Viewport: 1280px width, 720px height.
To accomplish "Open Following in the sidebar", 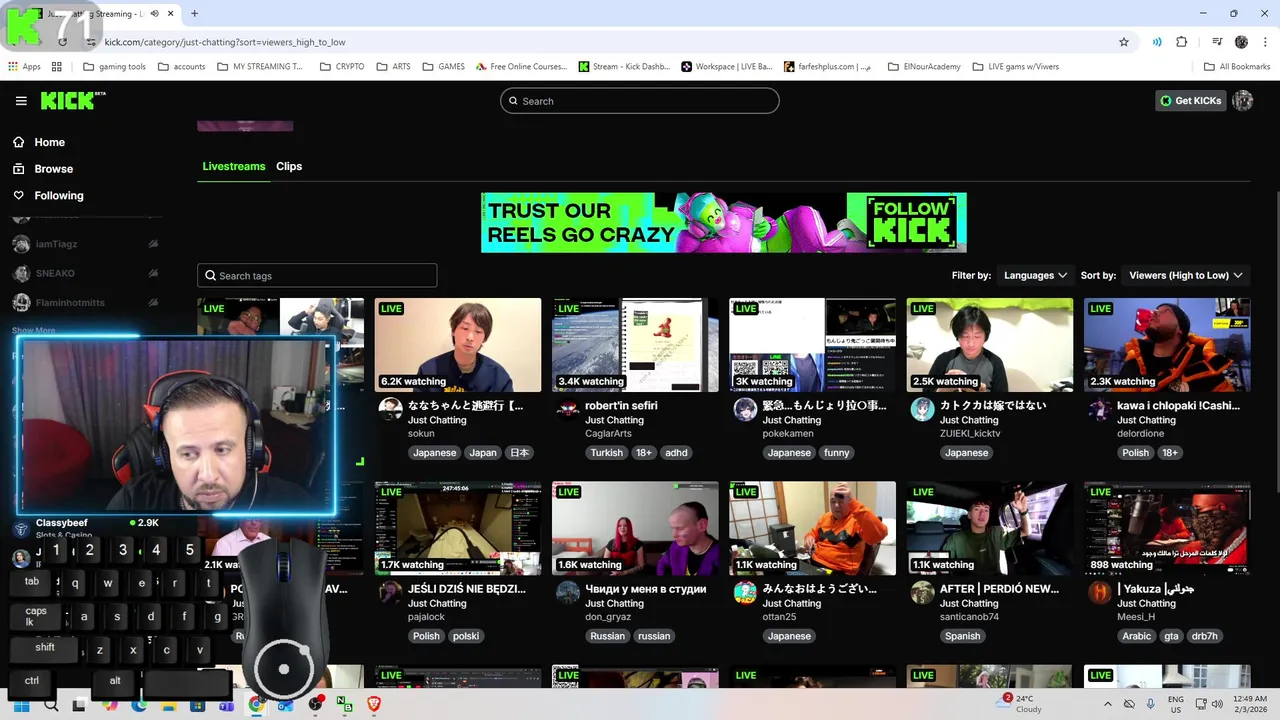I will pyautogui.click(x=59, y=196).
